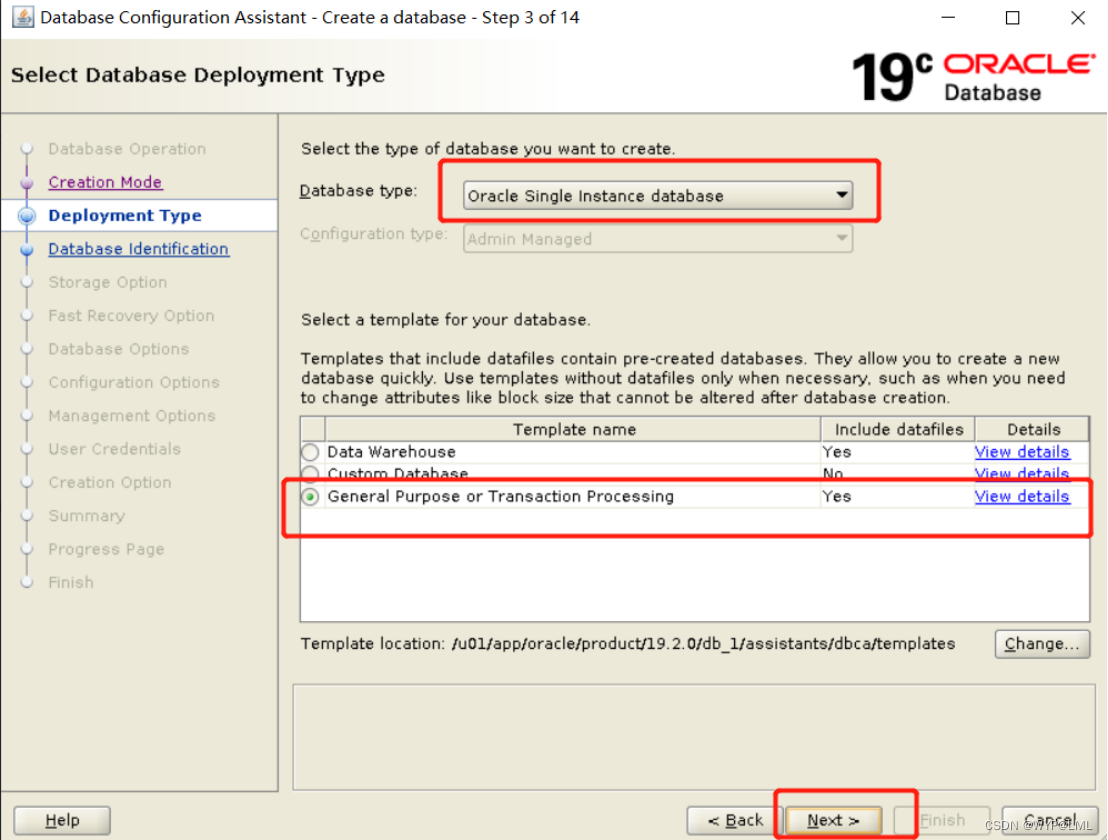Click the Help button
Viewport: 1108px width, 840px height.
coord(62,820)
